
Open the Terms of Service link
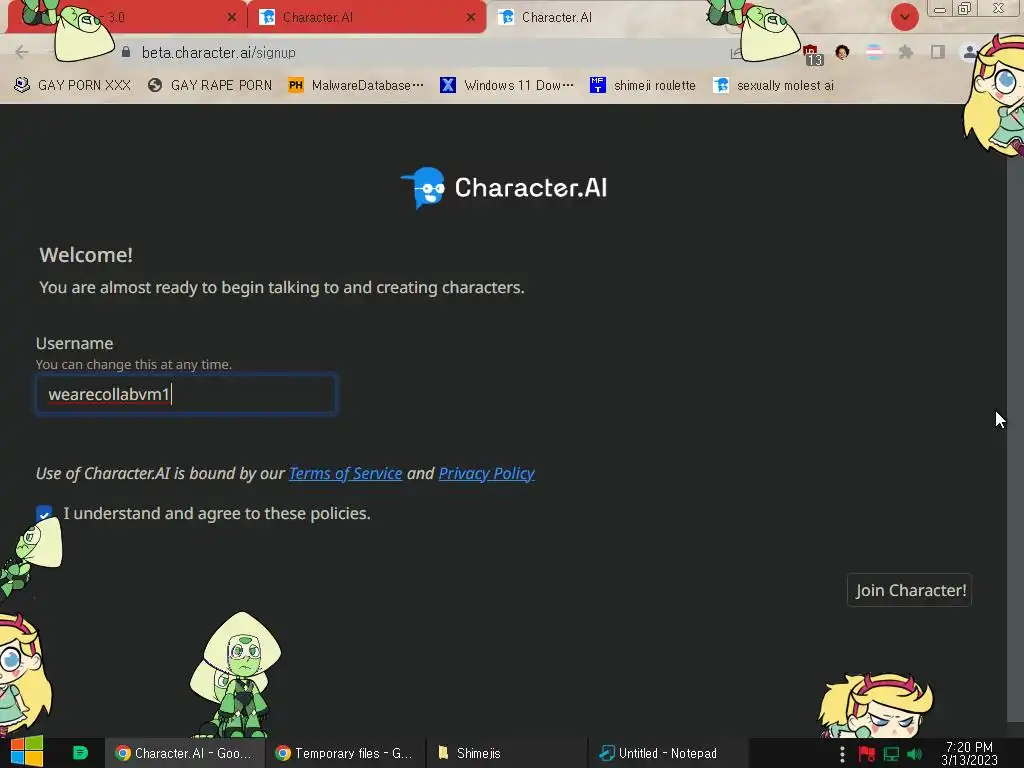click(x=345, y=473)
